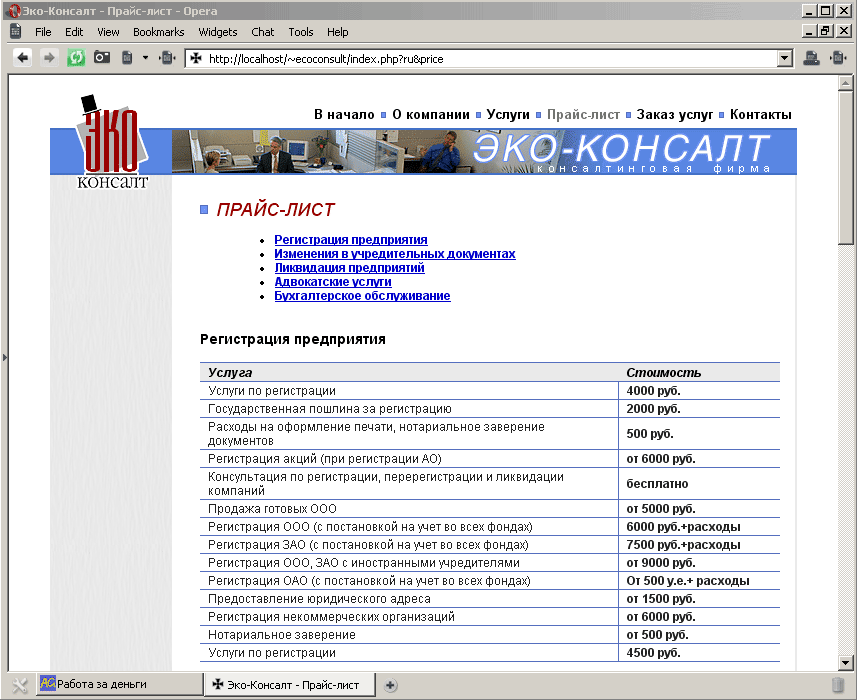Click the URL address field
857x700 pixels.
pyautogui.click(x=490, y=58)
